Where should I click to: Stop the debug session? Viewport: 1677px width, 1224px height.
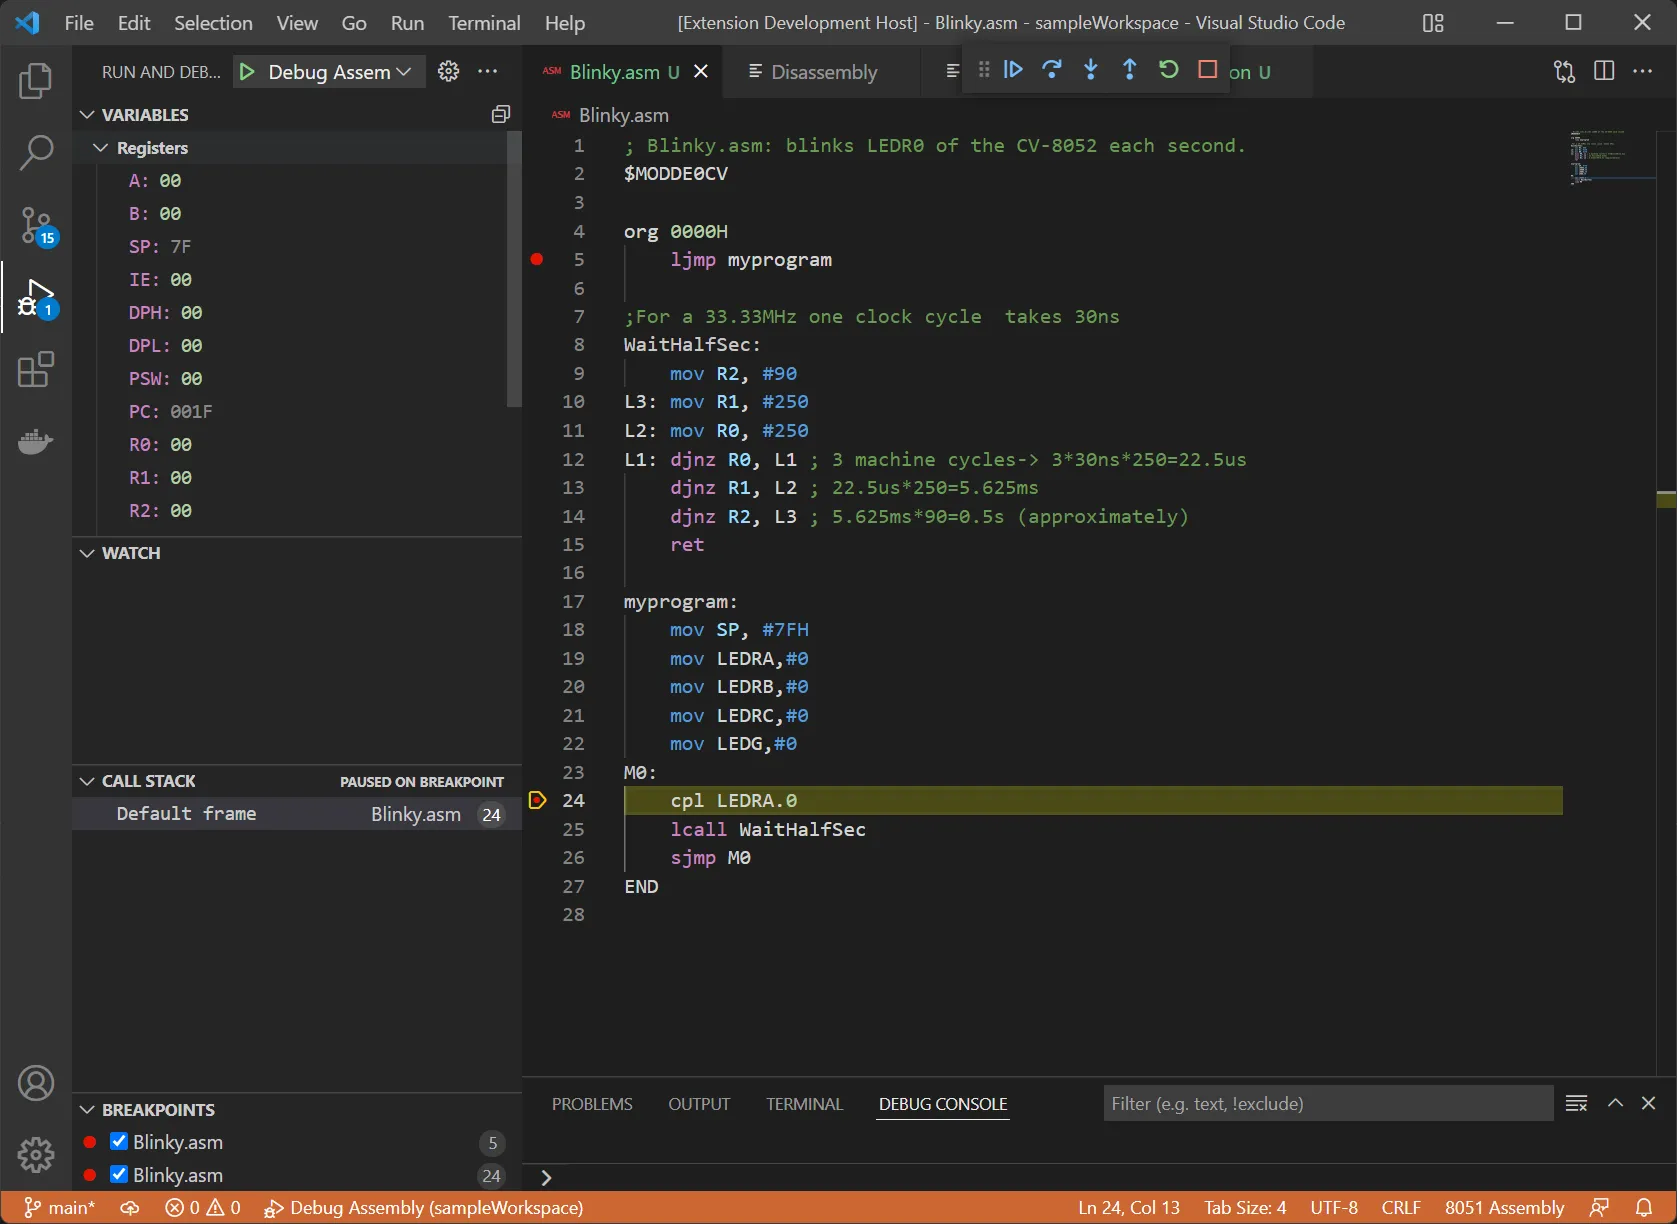[1208, 69]
